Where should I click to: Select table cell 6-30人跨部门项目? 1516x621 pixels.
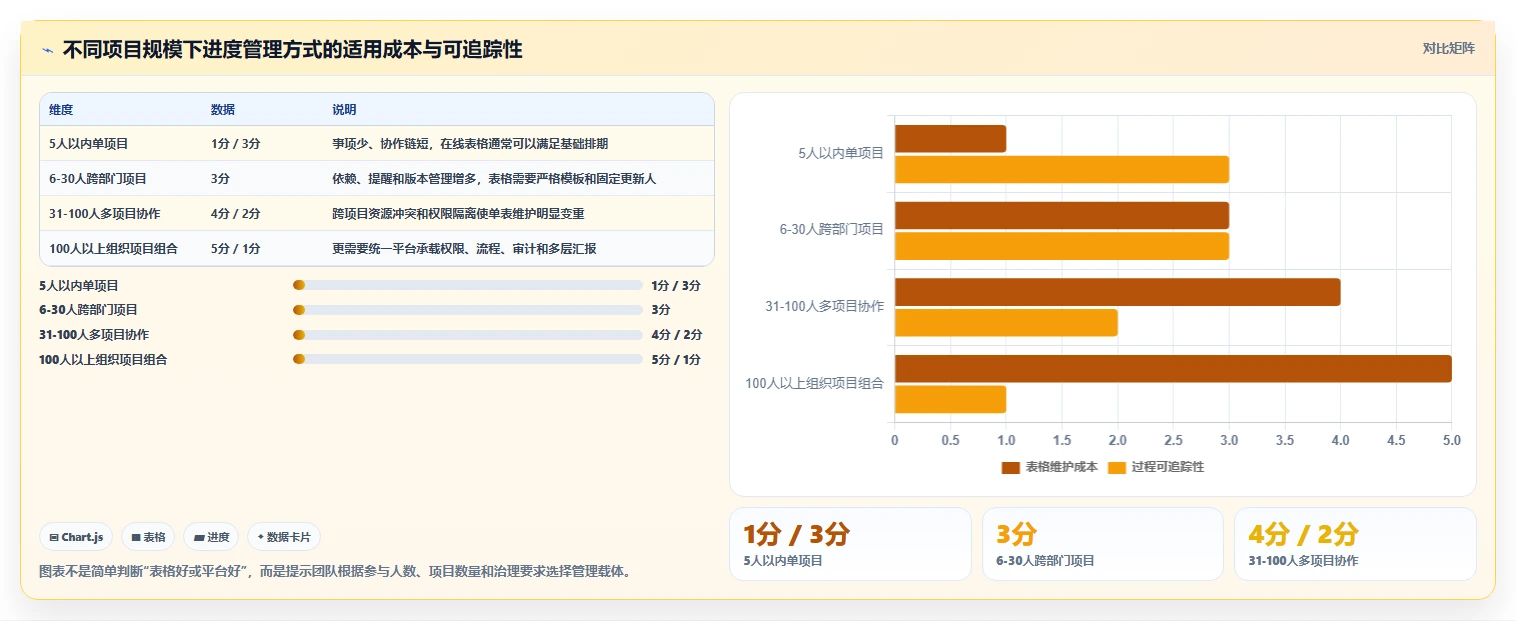click(98, 179)
